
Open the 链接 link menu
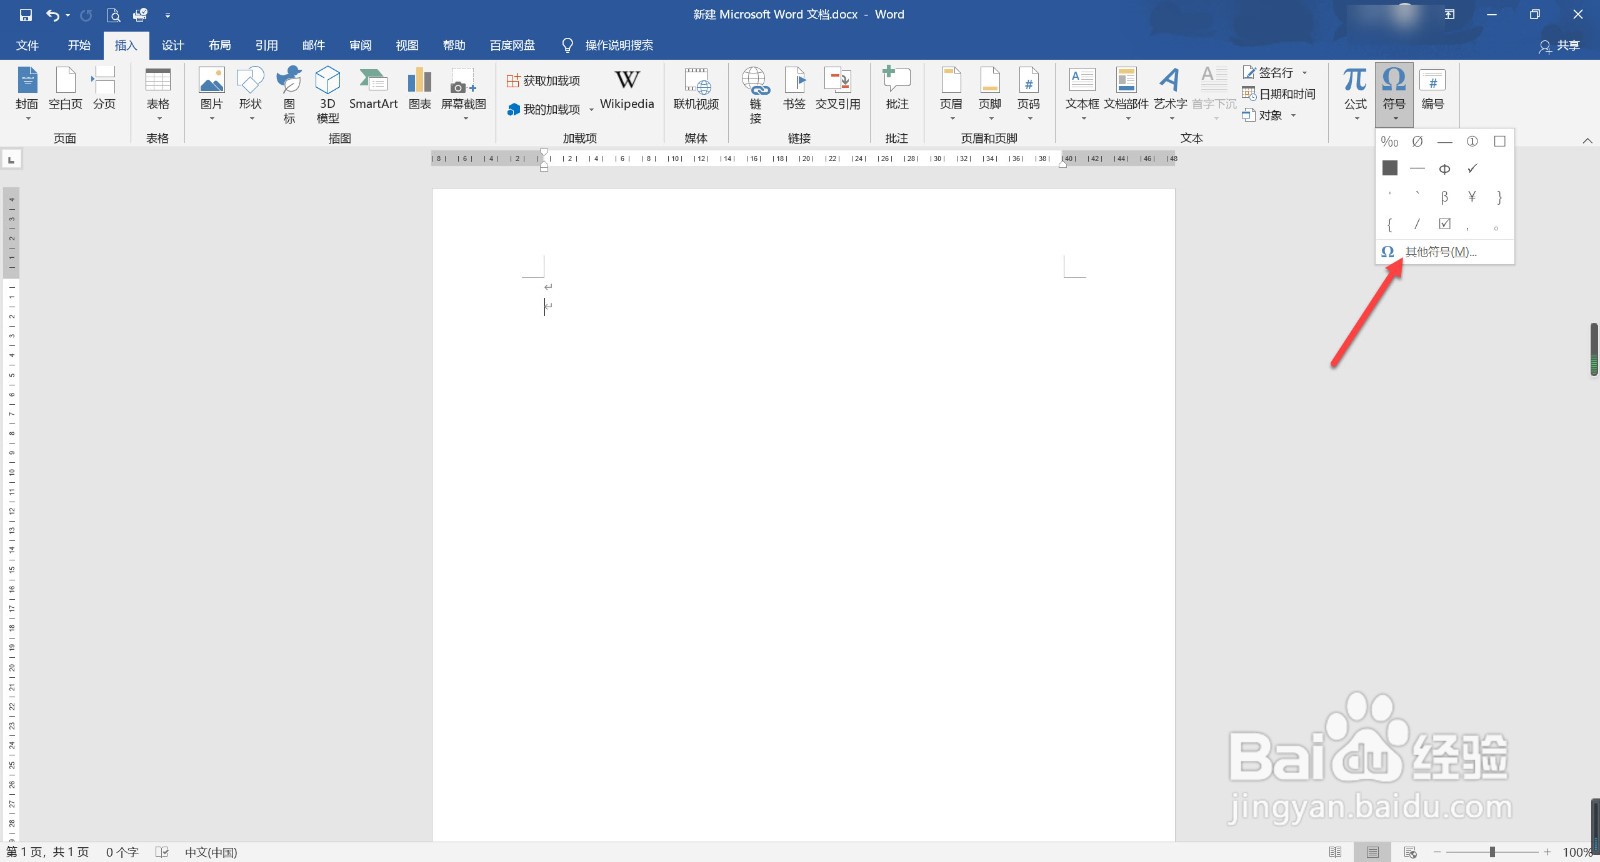(755, 94)
